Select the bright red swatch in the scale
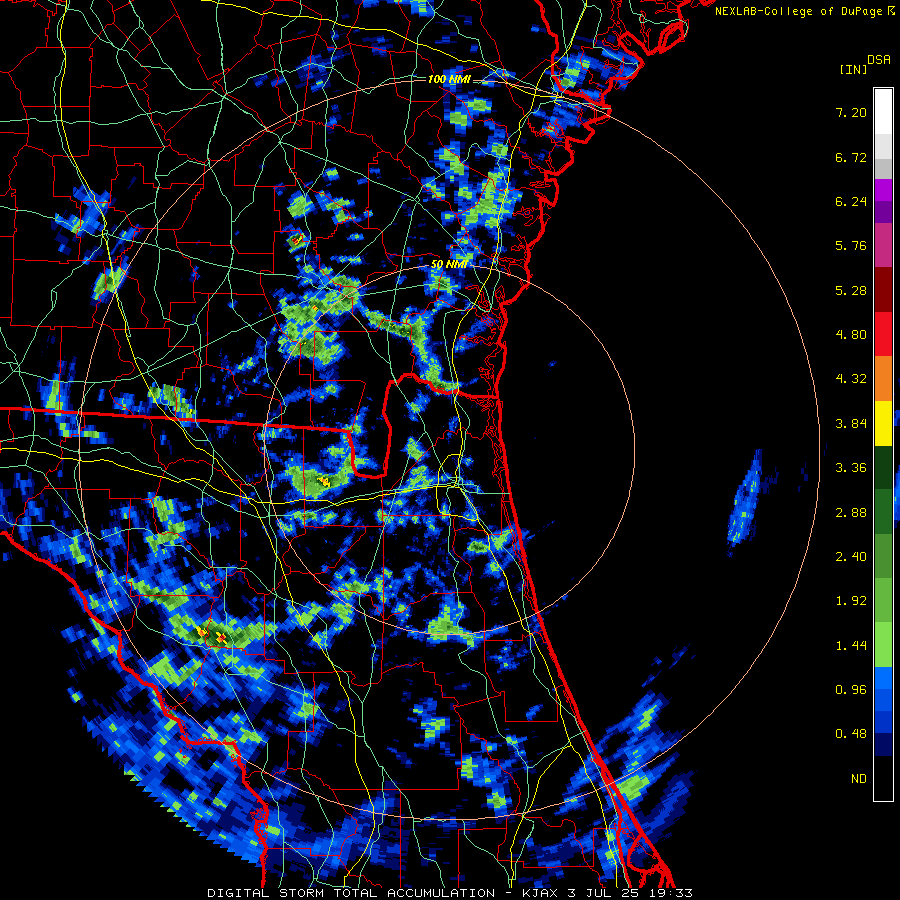The width and height of the screenshot is (900, 900). [883, 334]
